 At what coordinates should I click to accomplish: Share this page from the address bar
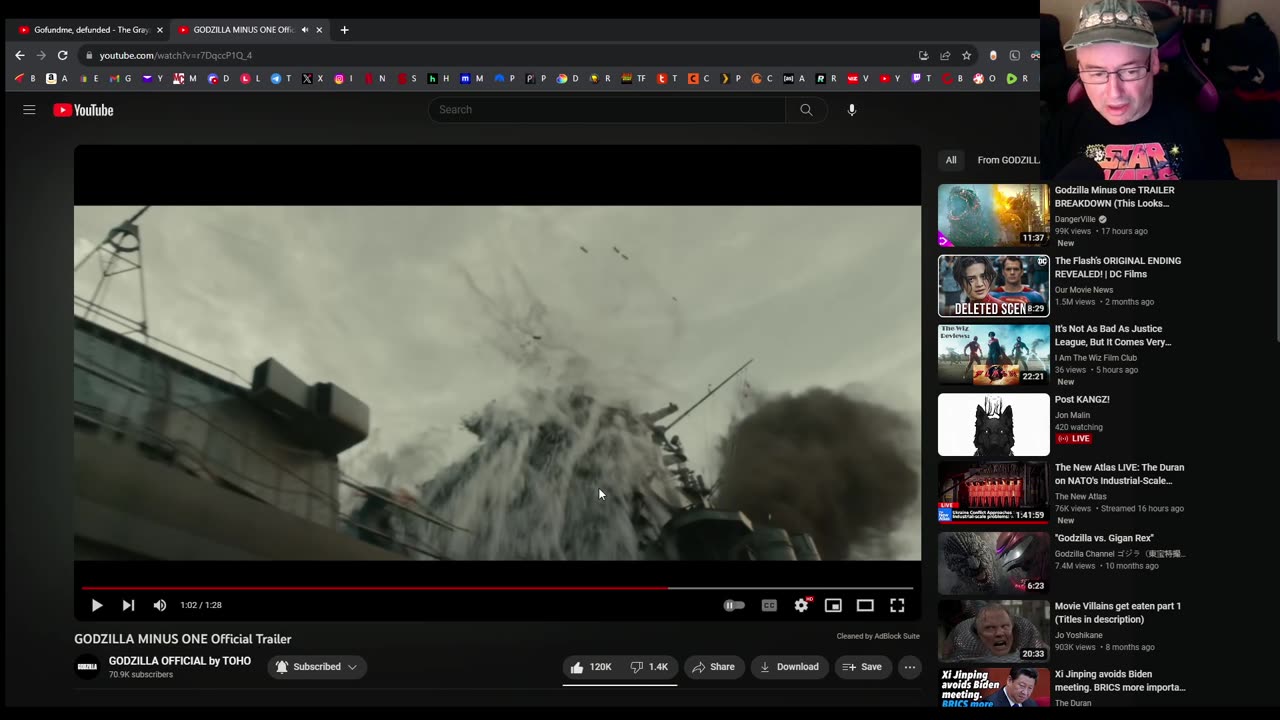tap(944, 55)
